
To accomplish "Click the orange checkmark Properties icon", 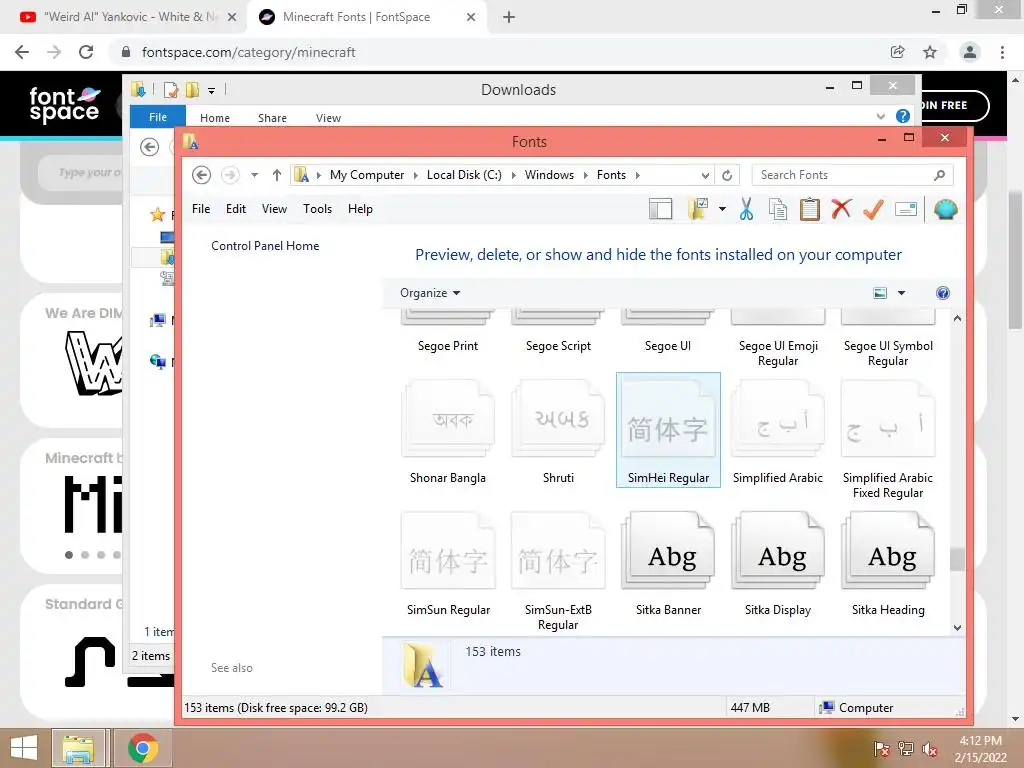I will tap(873, 209).
